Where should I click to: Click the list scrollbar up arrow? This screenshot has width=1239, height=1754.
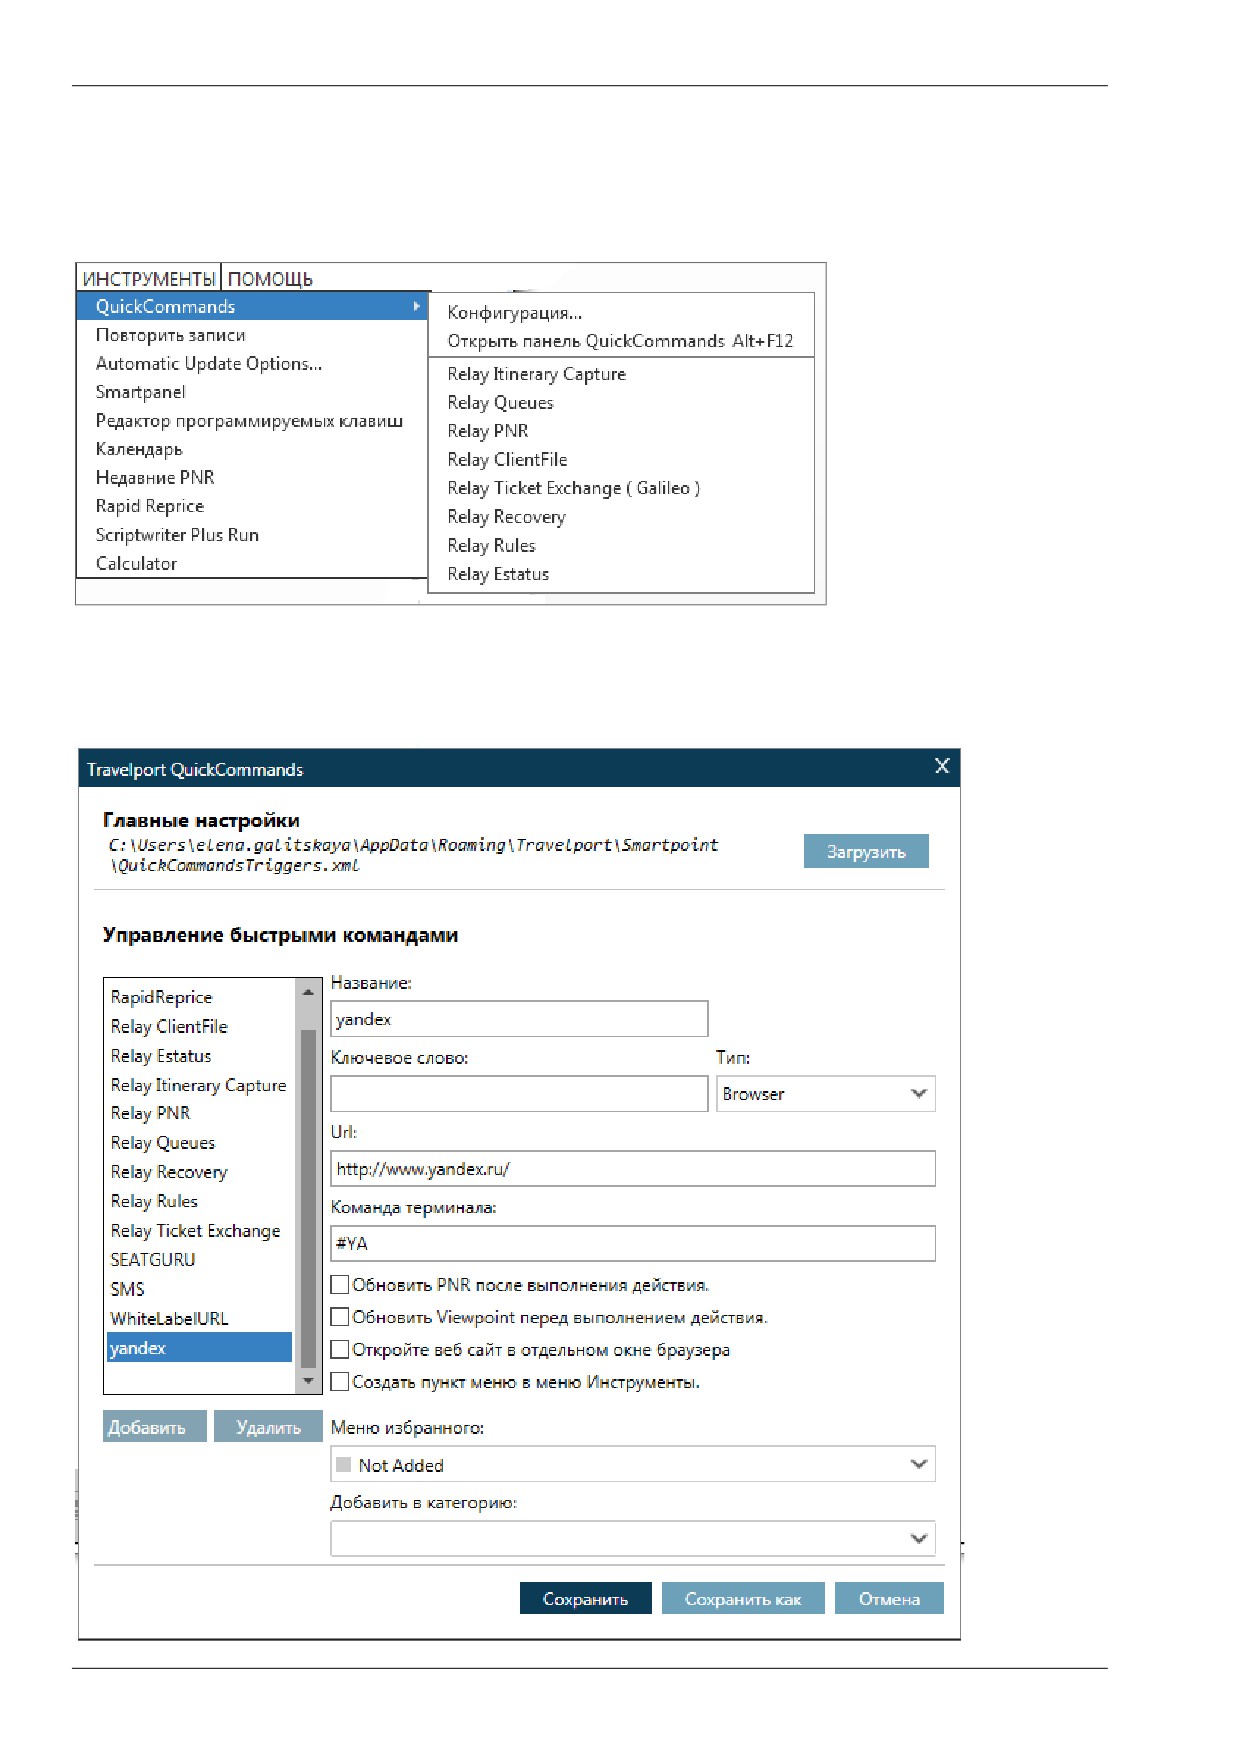pos(308,992)
